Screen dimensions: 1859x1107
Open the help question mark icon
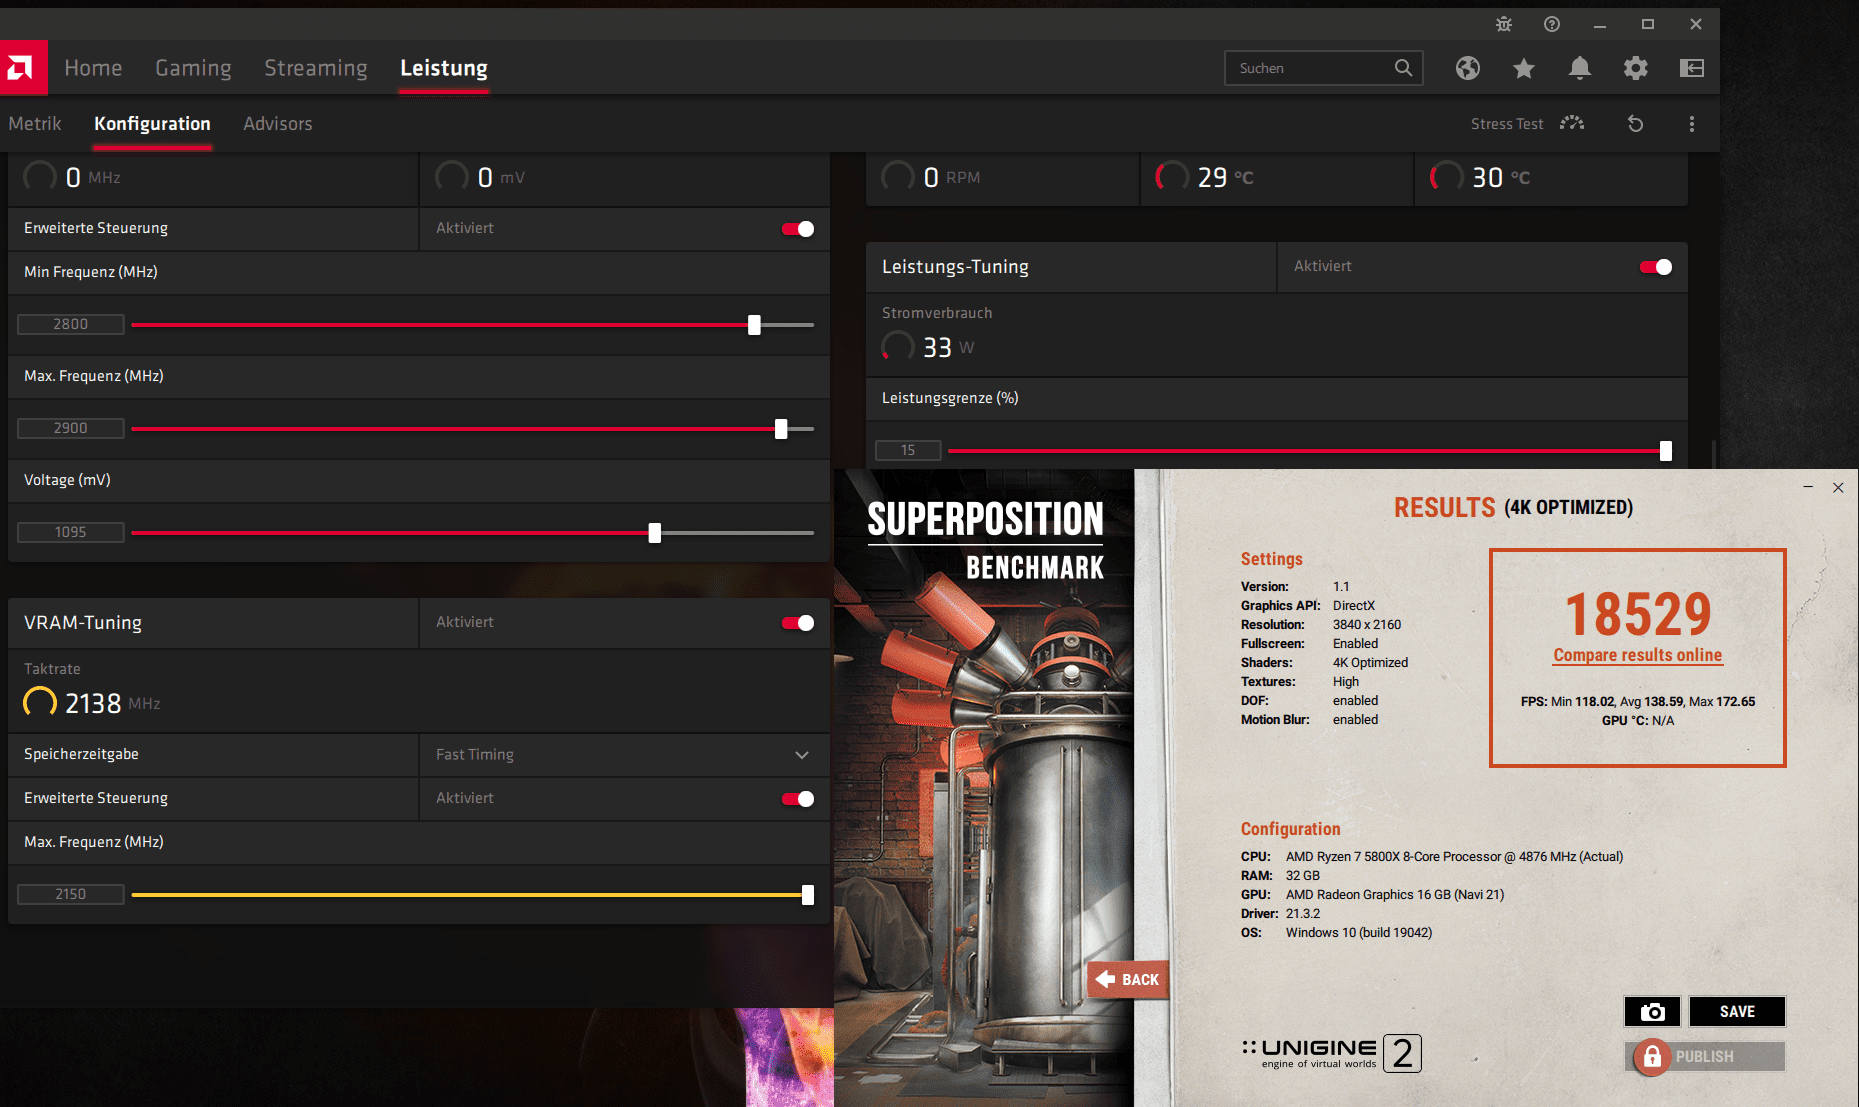[x=1552, y=24]
